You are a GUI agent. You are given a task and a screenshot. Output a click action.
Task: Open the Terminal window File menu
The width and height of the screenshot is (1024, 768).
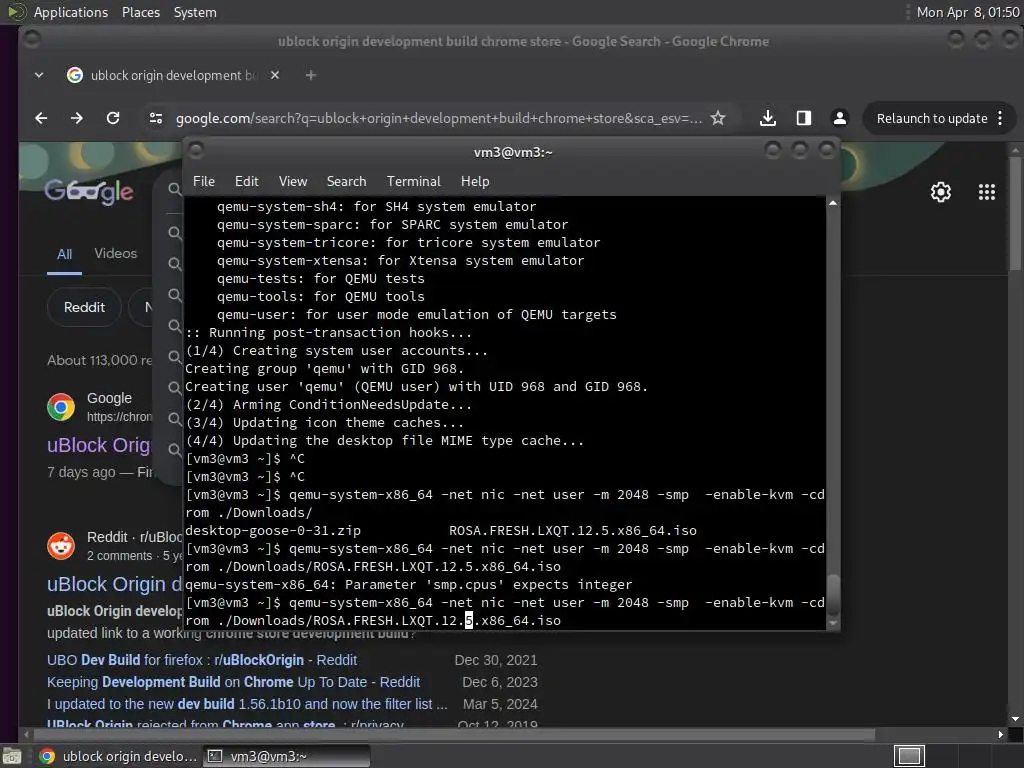204,181
